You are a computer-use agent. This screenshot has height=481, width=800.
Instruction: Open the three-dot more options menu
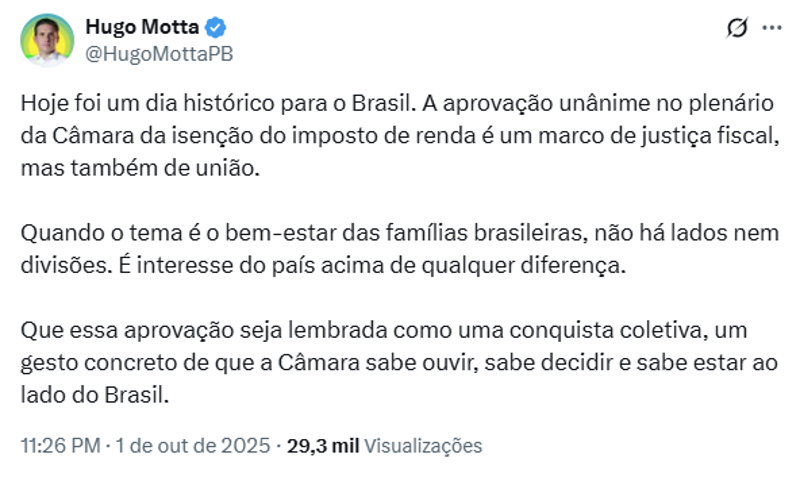(x=771, y=29)
